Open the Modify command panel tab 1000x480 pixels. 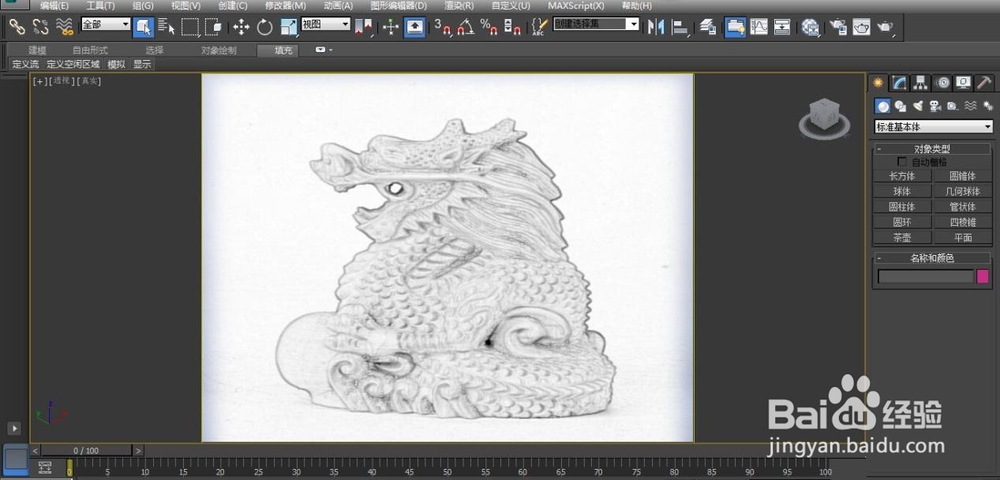[899, 83]
